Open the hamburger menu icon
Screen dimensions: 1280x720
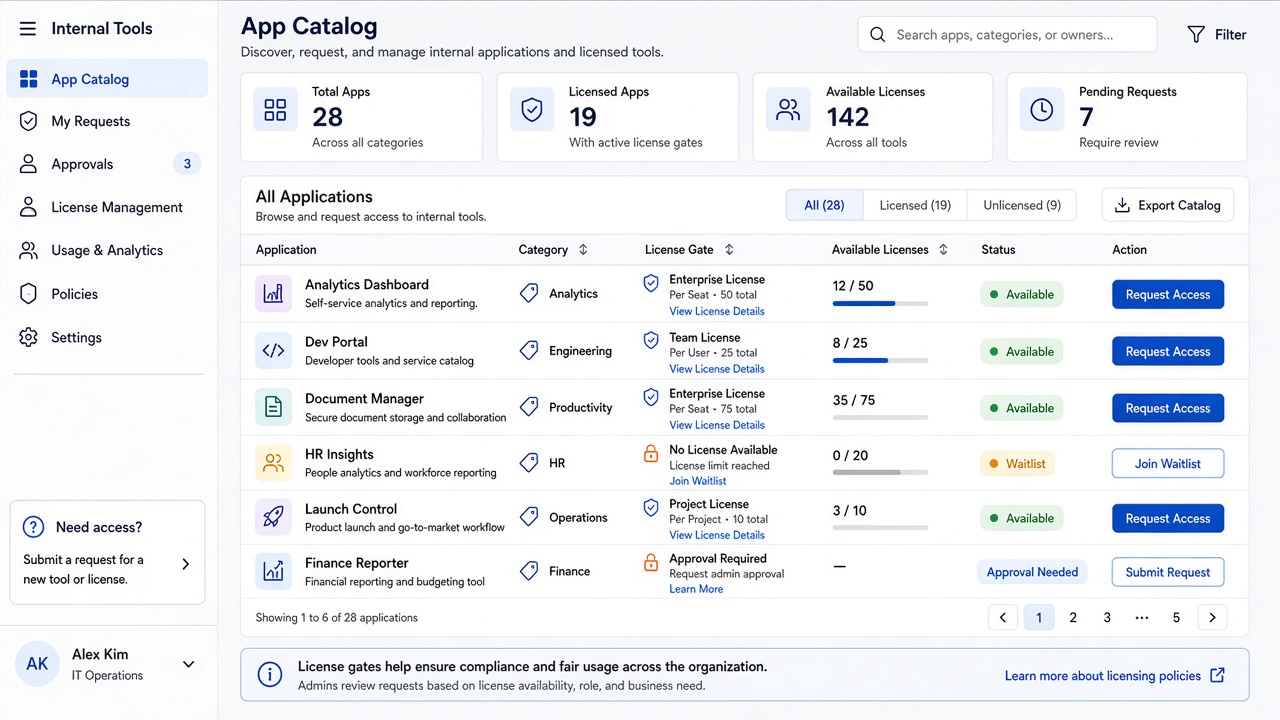pyautogui.click(x=28, y=29)
